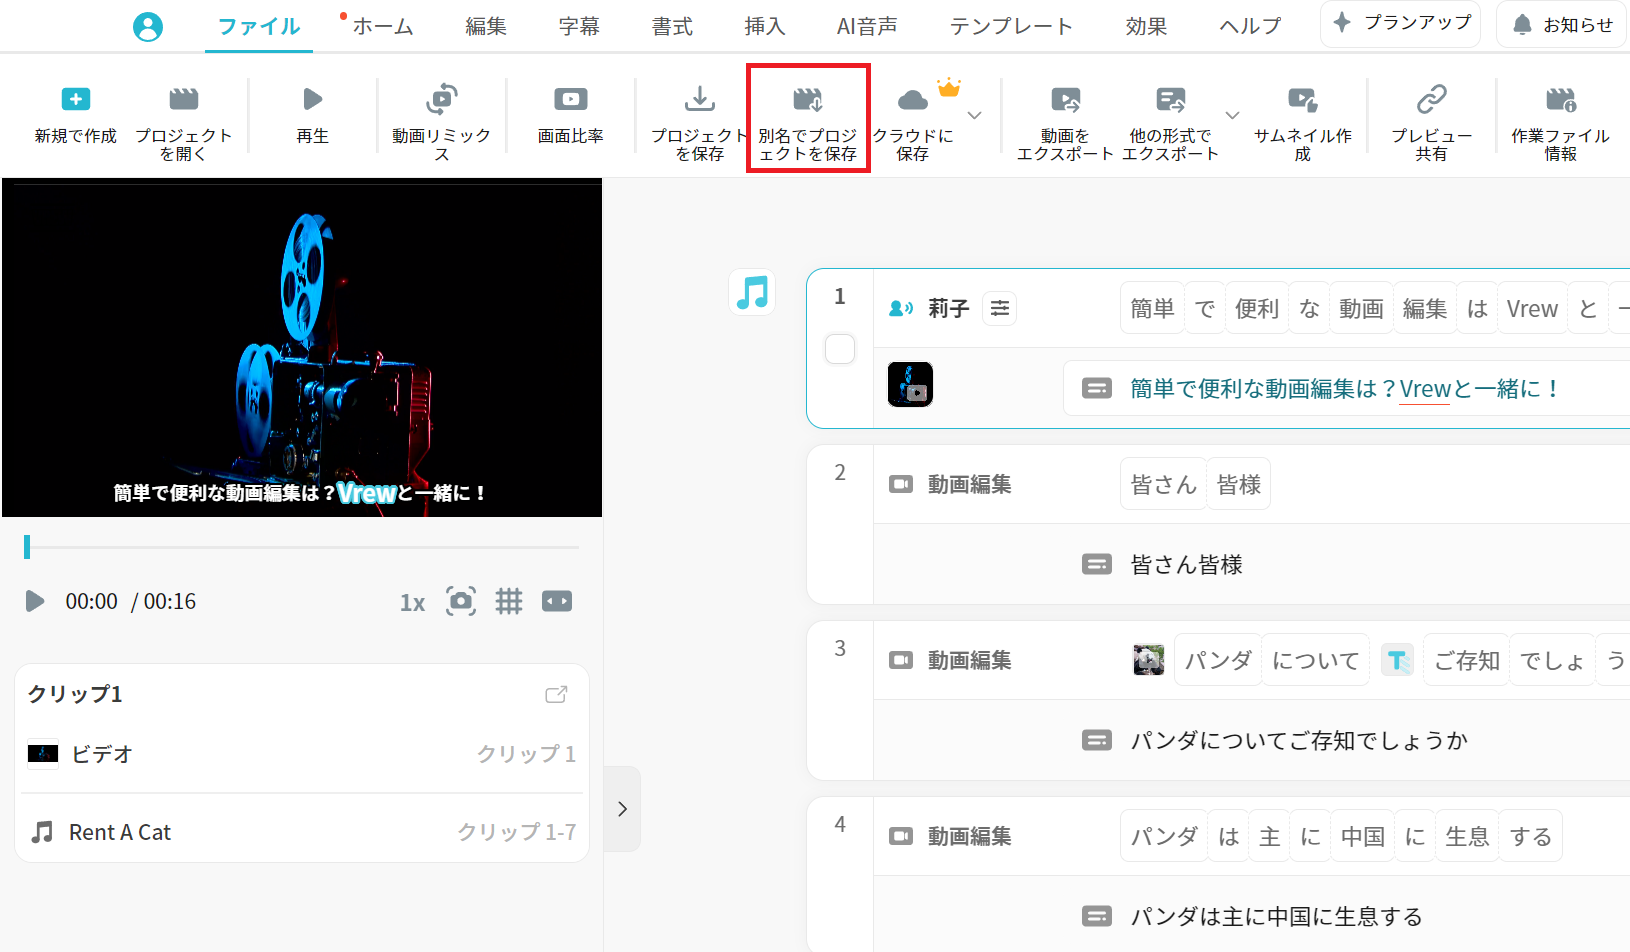
Task: Open the 字幕 tab
Action: coord(579,27)
